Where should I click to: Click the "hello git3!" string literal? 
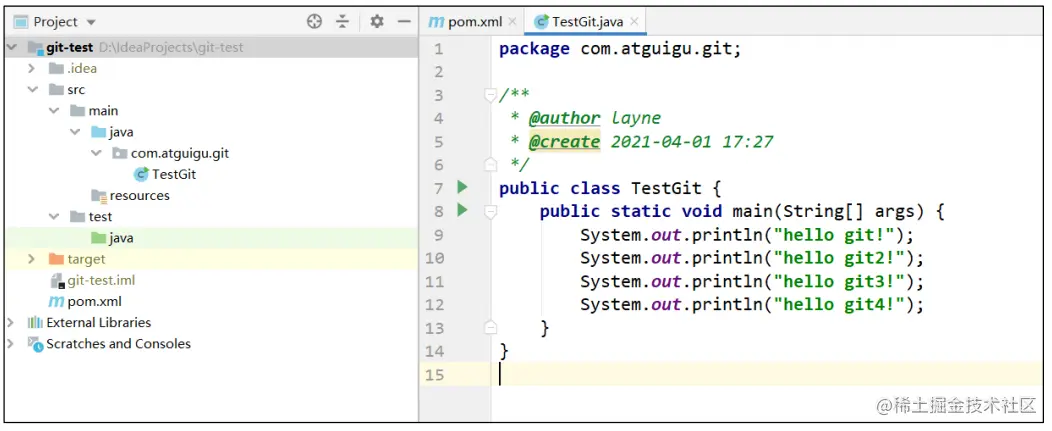tap(839, 281)
